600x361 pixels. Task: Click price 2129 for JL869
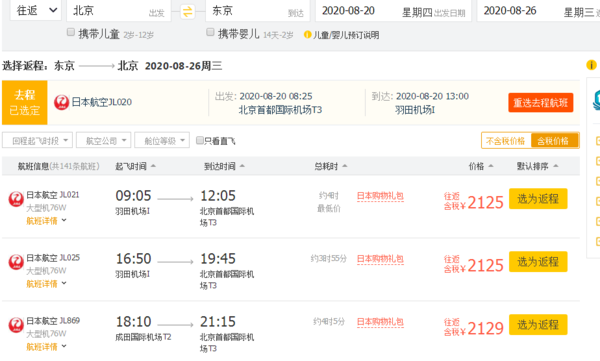tap(485, 328)
